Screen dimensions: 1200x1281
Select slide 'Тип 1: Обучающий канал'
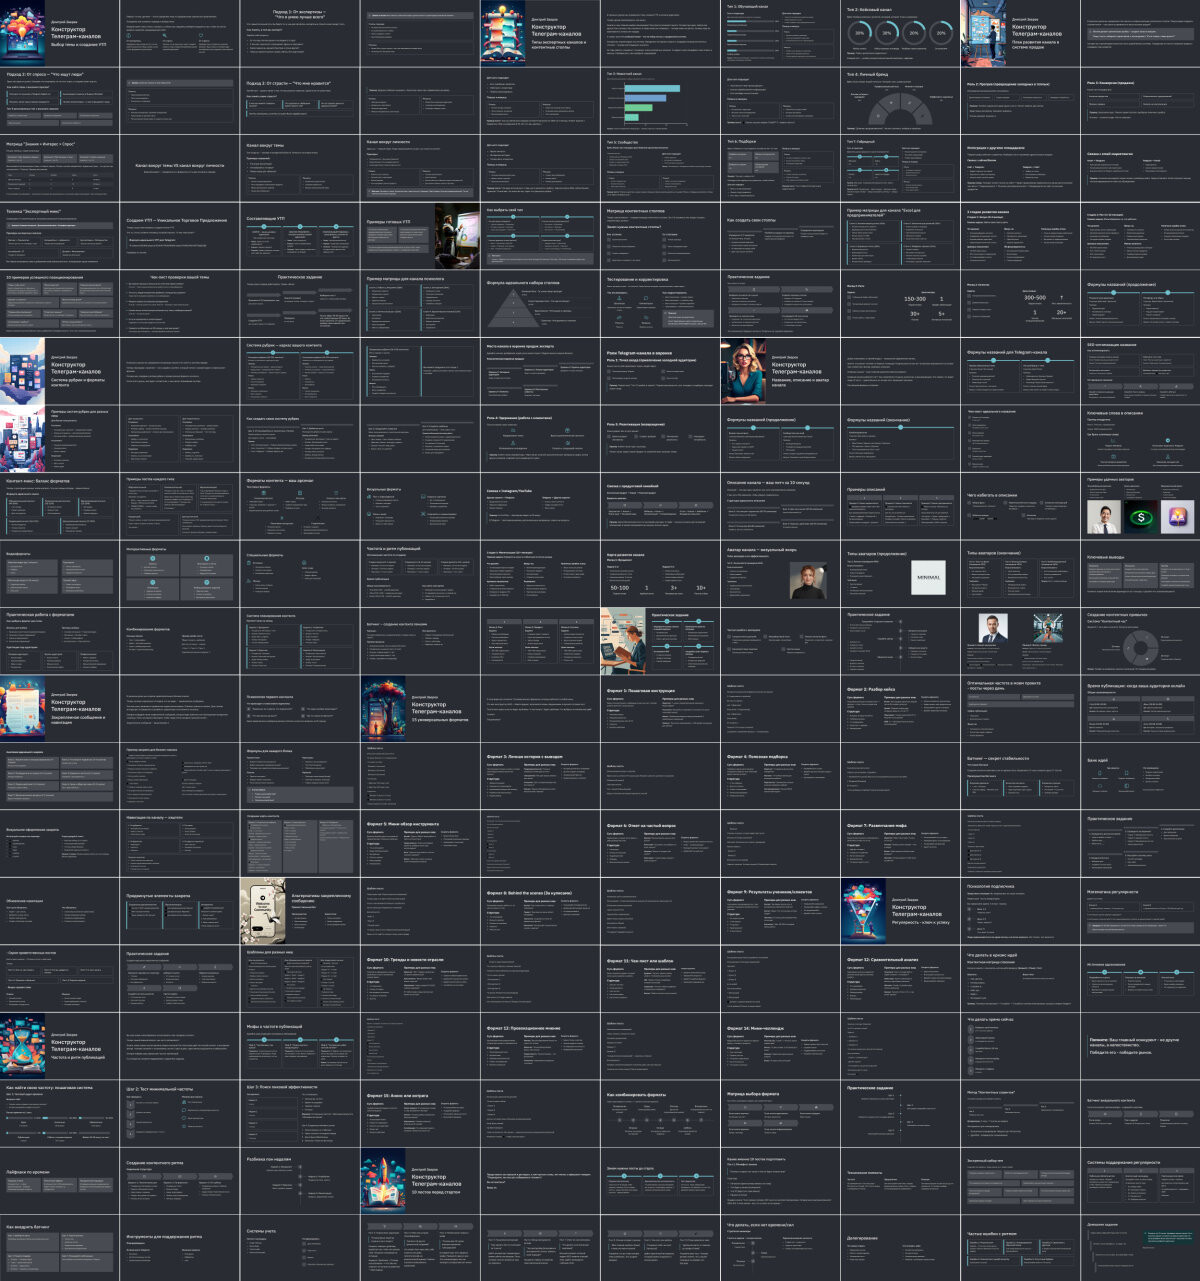tap(780, 33)
